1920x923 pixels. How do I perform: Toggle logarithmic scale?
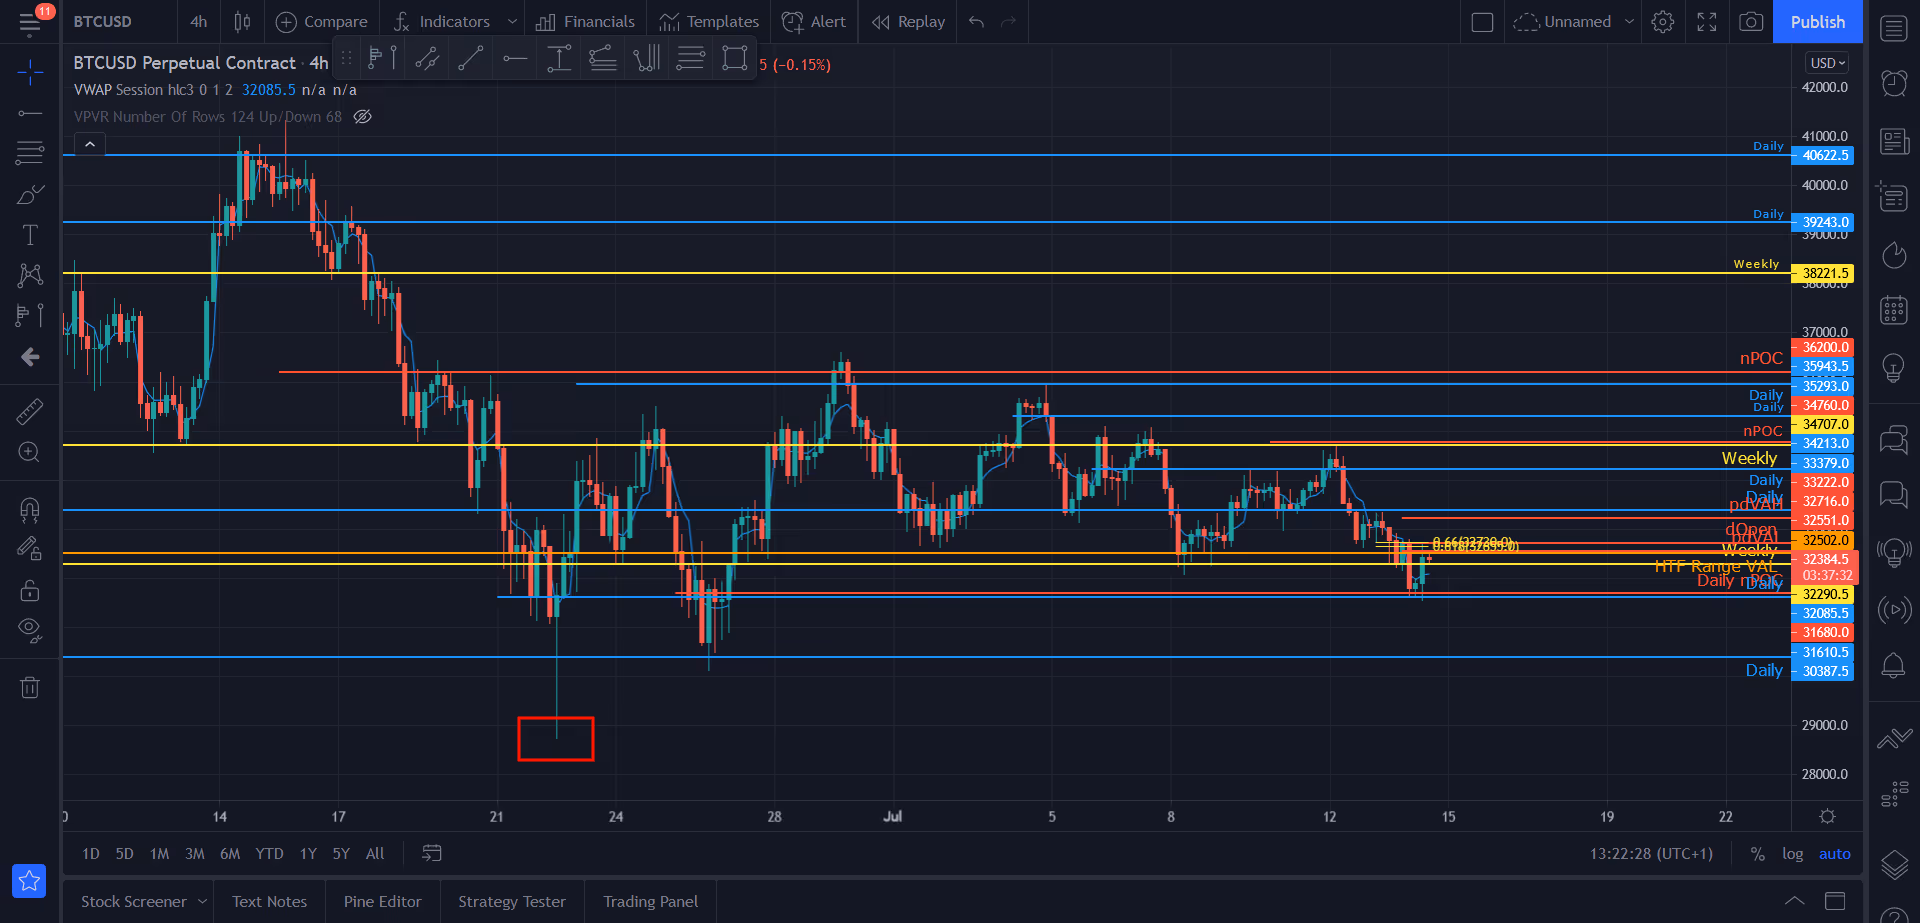[1792, 854]
